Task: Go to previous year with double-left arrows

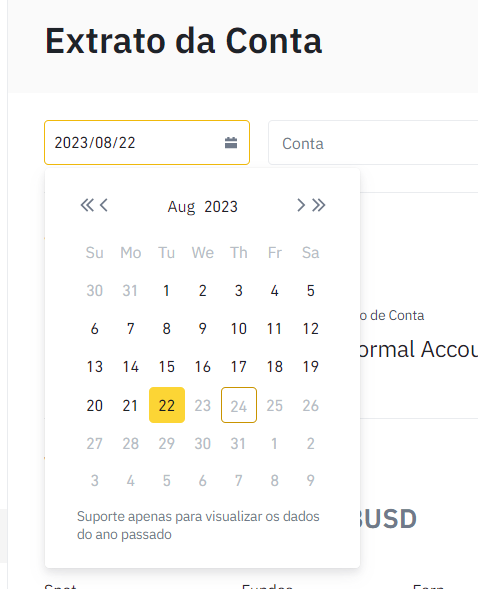Action: [87, 205]
